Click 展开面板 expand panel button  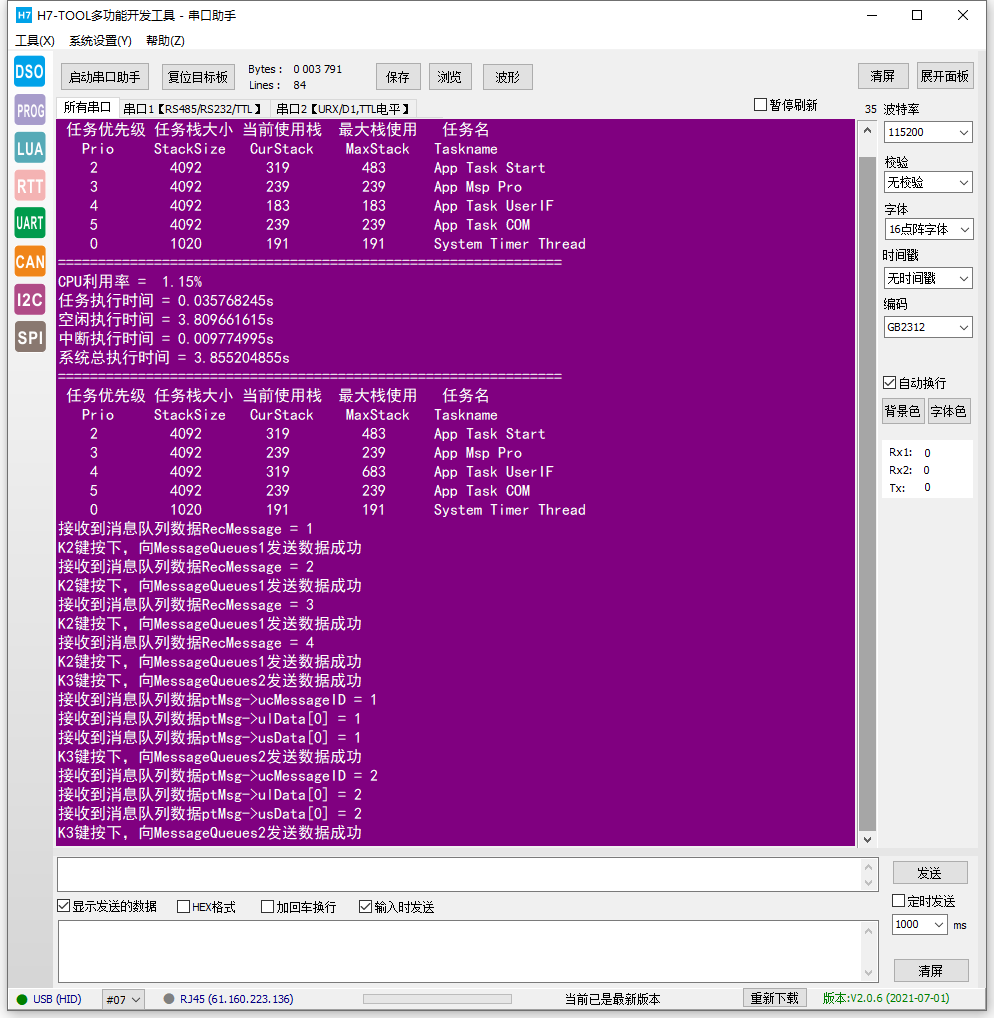(x=945, y=76)
